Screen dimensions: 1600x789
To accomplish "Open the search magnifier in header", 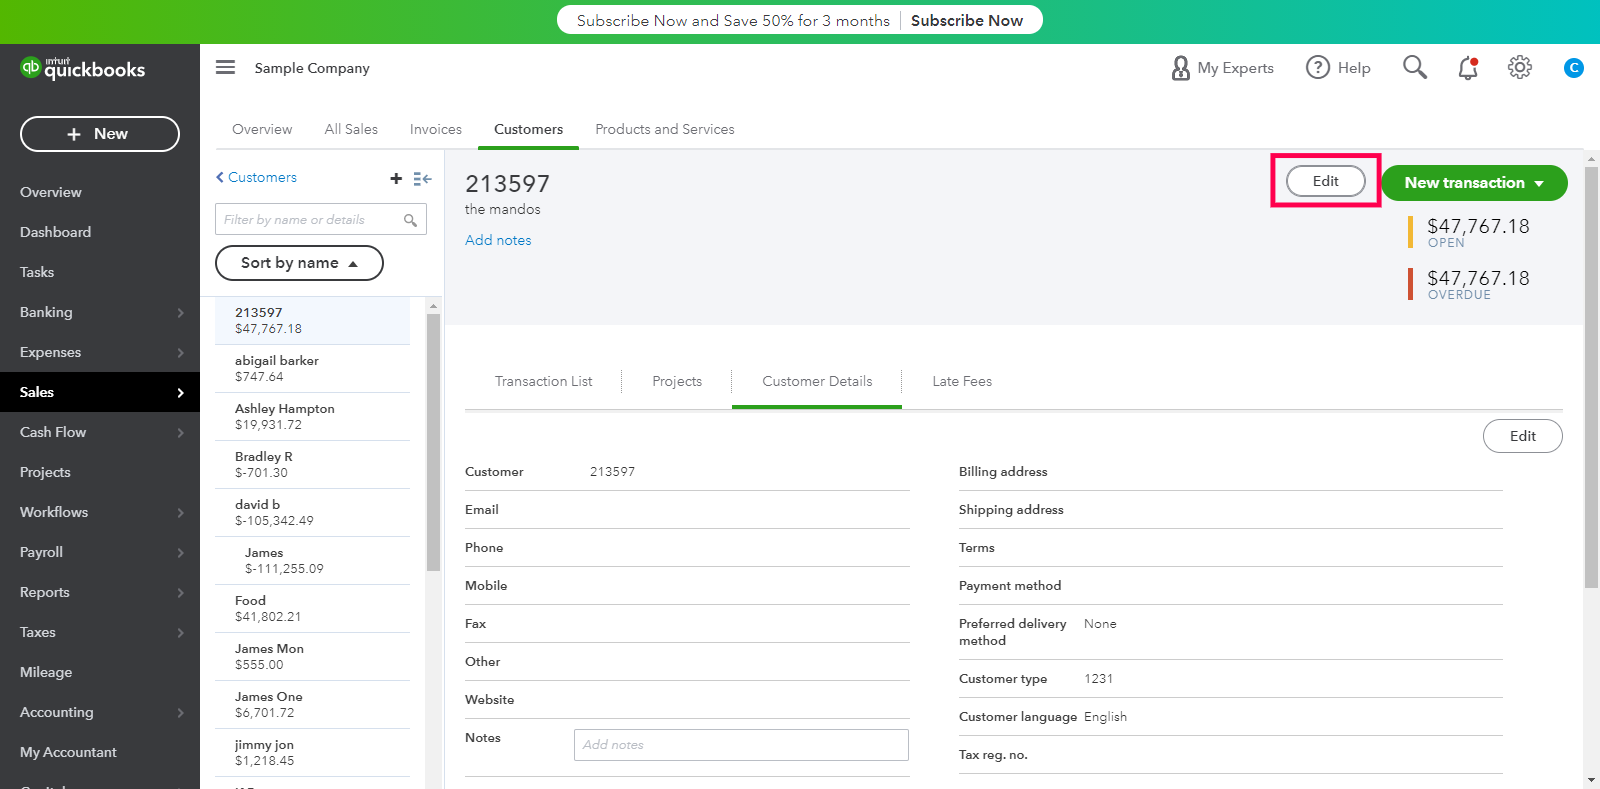I will tap(1414, 67).
